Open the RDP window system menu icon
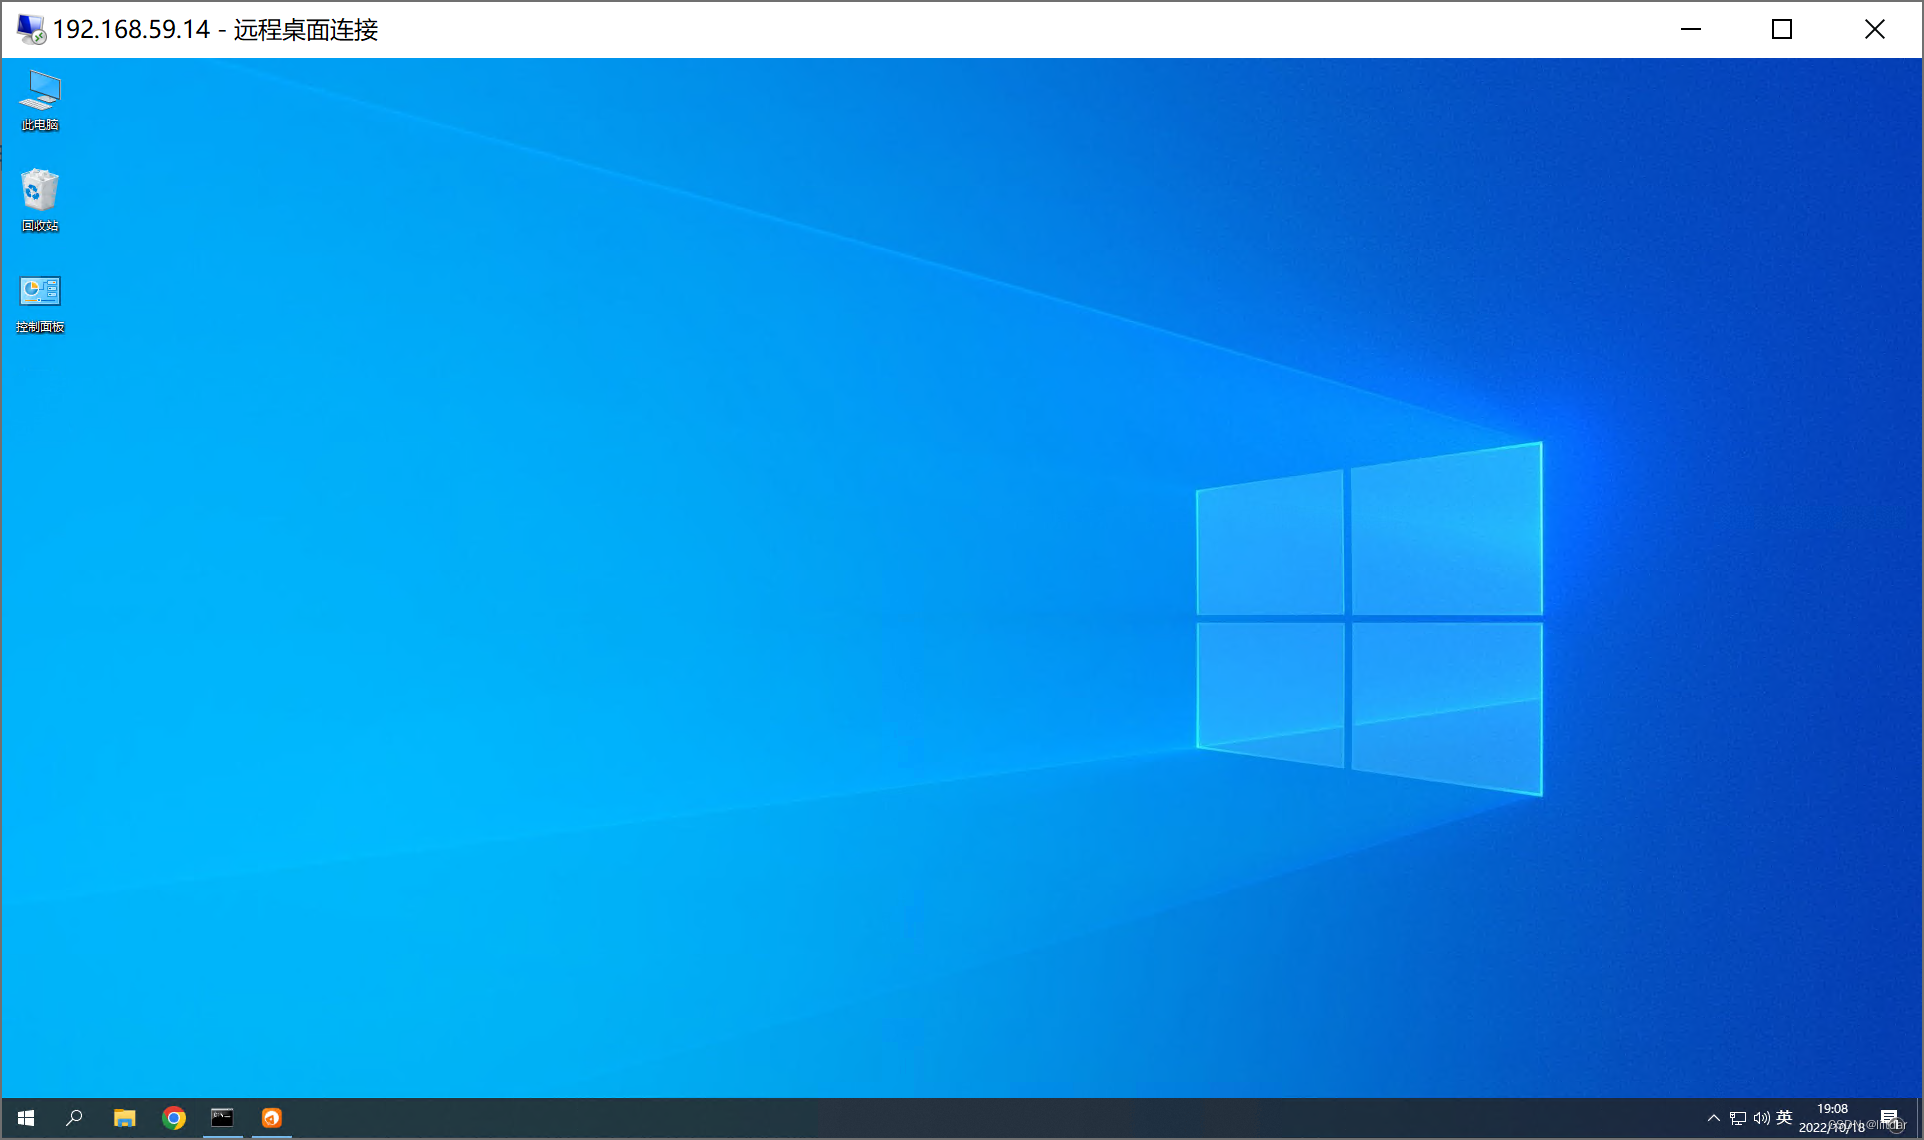 coord(28,29)
